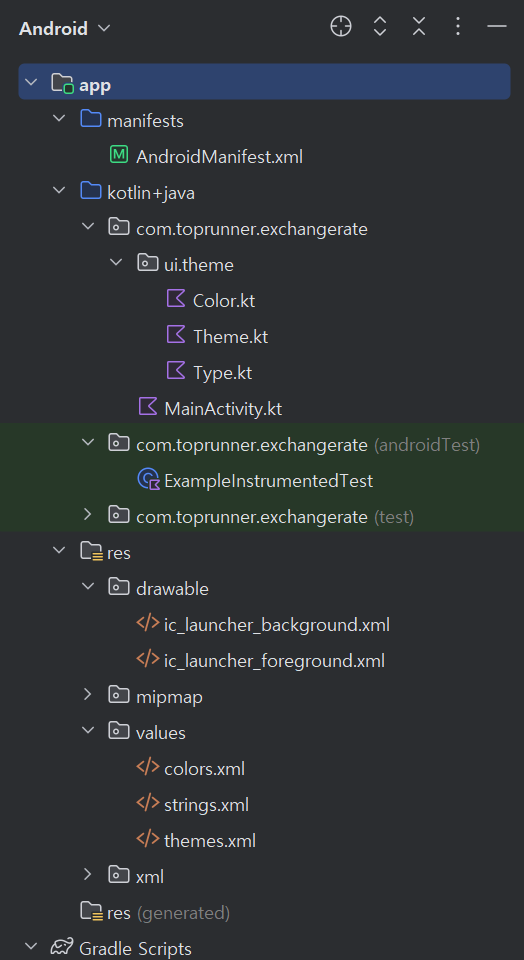Open the Android view dropdown
This screenshot has width=524, height=960.
(x=64, y=28)
